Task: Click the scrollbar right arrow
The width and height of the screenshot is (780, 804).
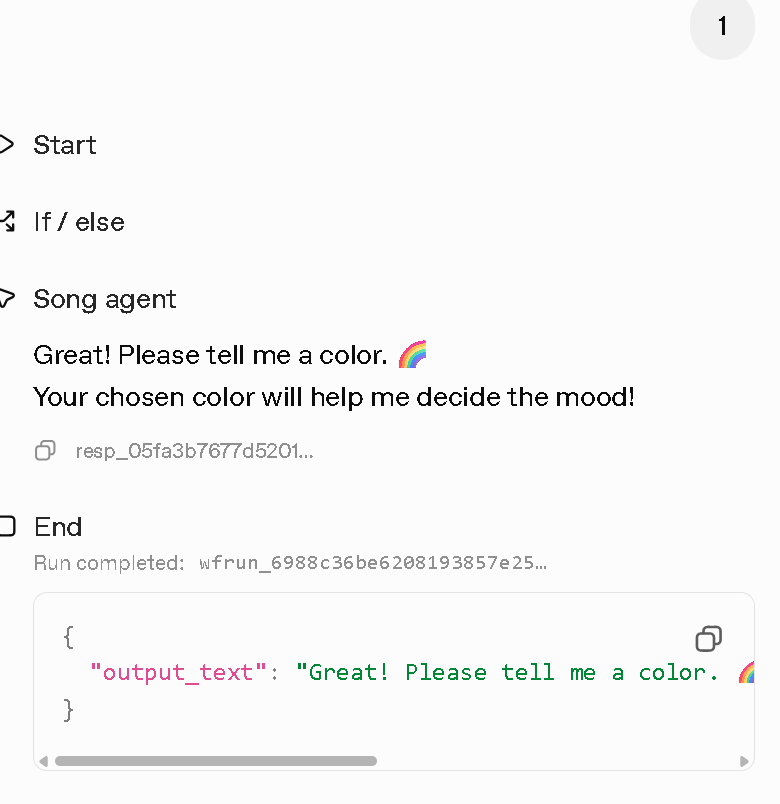Action: coord(744,761)
